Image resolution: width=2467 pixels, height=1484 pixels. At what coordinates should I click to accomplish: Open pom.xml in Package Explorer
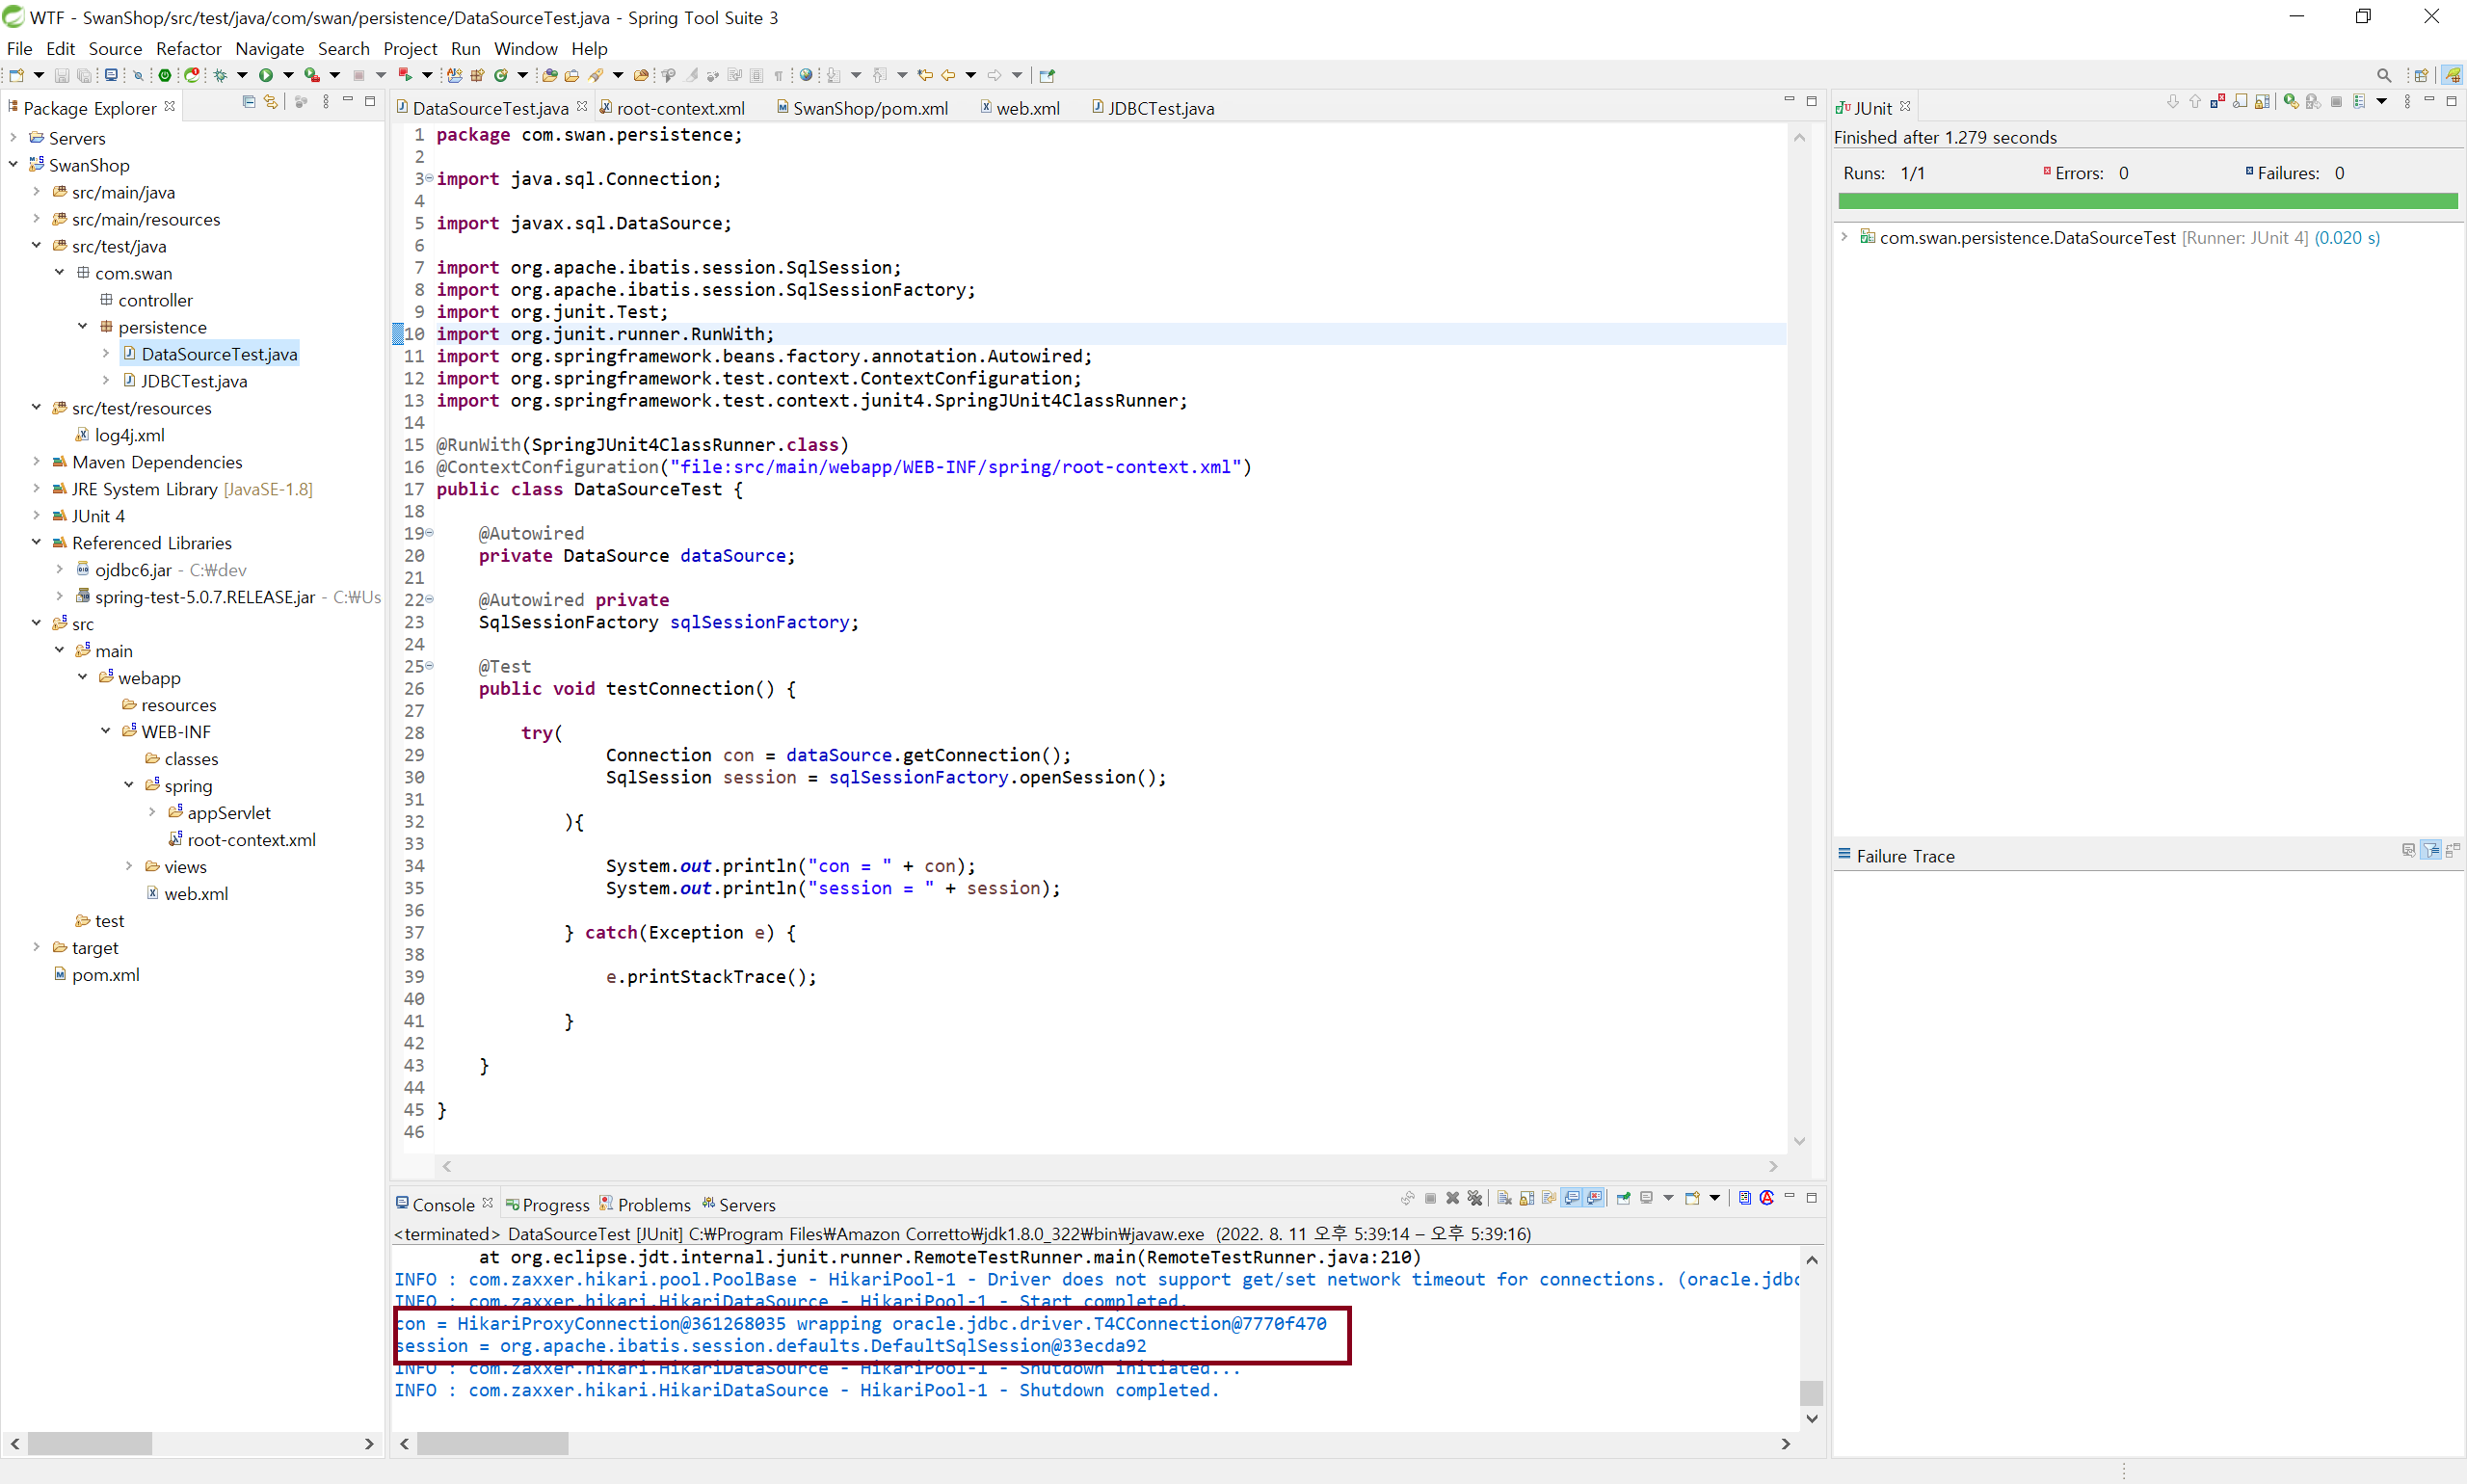(x=105, y=974)
